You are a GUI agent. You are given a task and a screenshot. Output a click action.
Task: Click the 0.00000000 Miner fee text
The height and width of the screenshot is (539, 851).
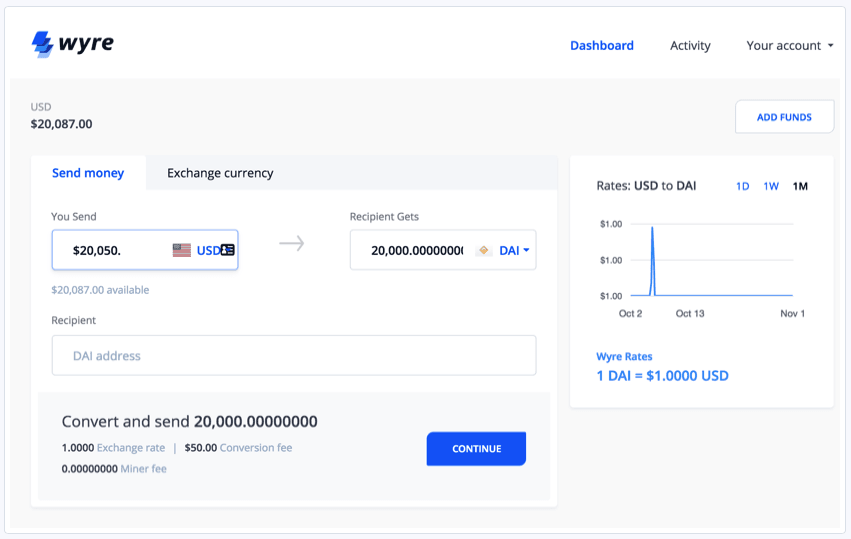pos(114,468)
